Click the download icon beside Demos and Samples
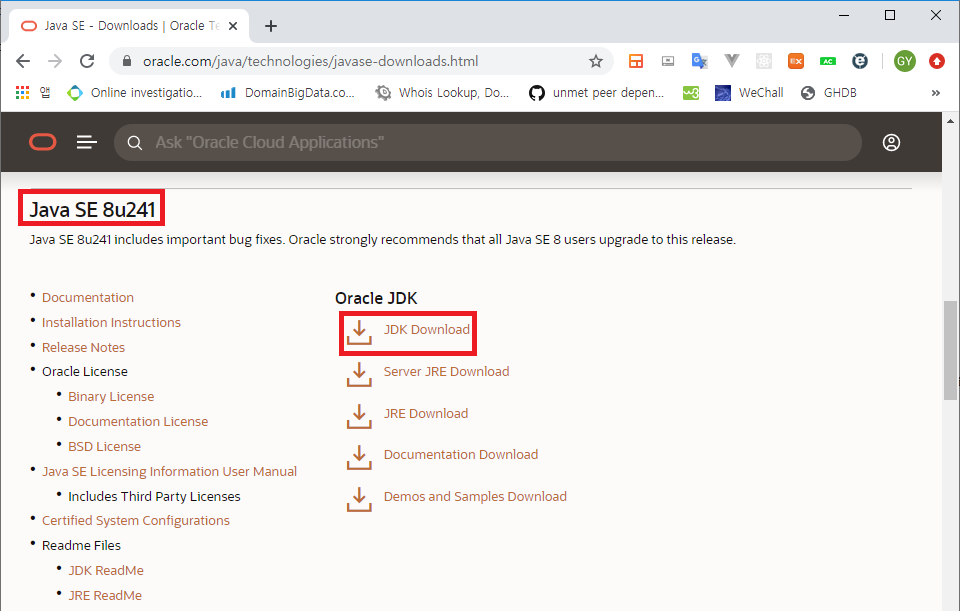Image resolution: width=960 pixels, height=611 pixels. (x=359, y=499)
